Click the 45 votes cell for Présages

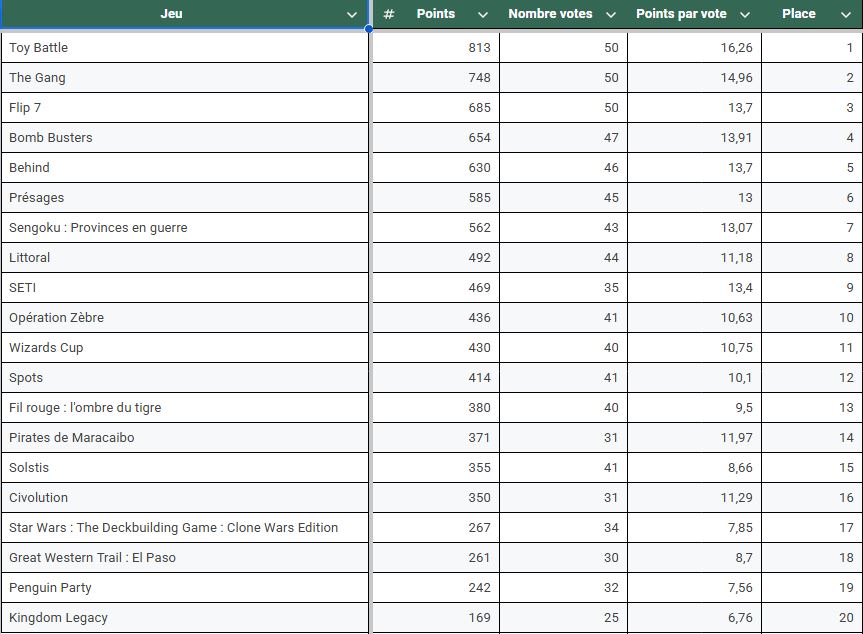[564, 198]
